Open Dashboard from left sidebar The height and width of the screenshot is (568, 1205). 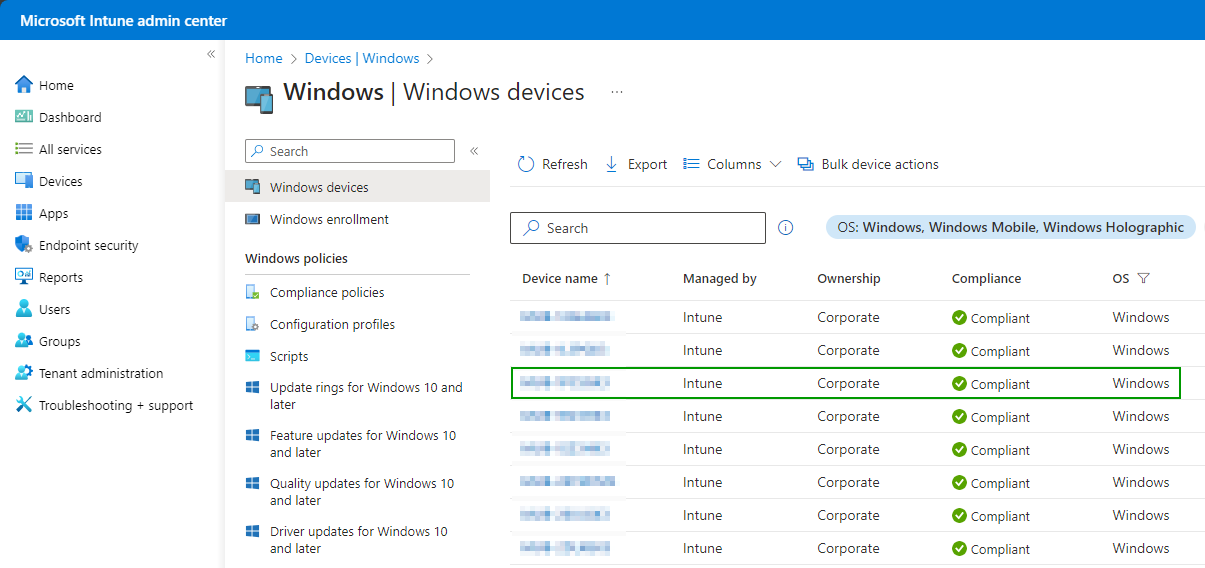click(58, 117)
